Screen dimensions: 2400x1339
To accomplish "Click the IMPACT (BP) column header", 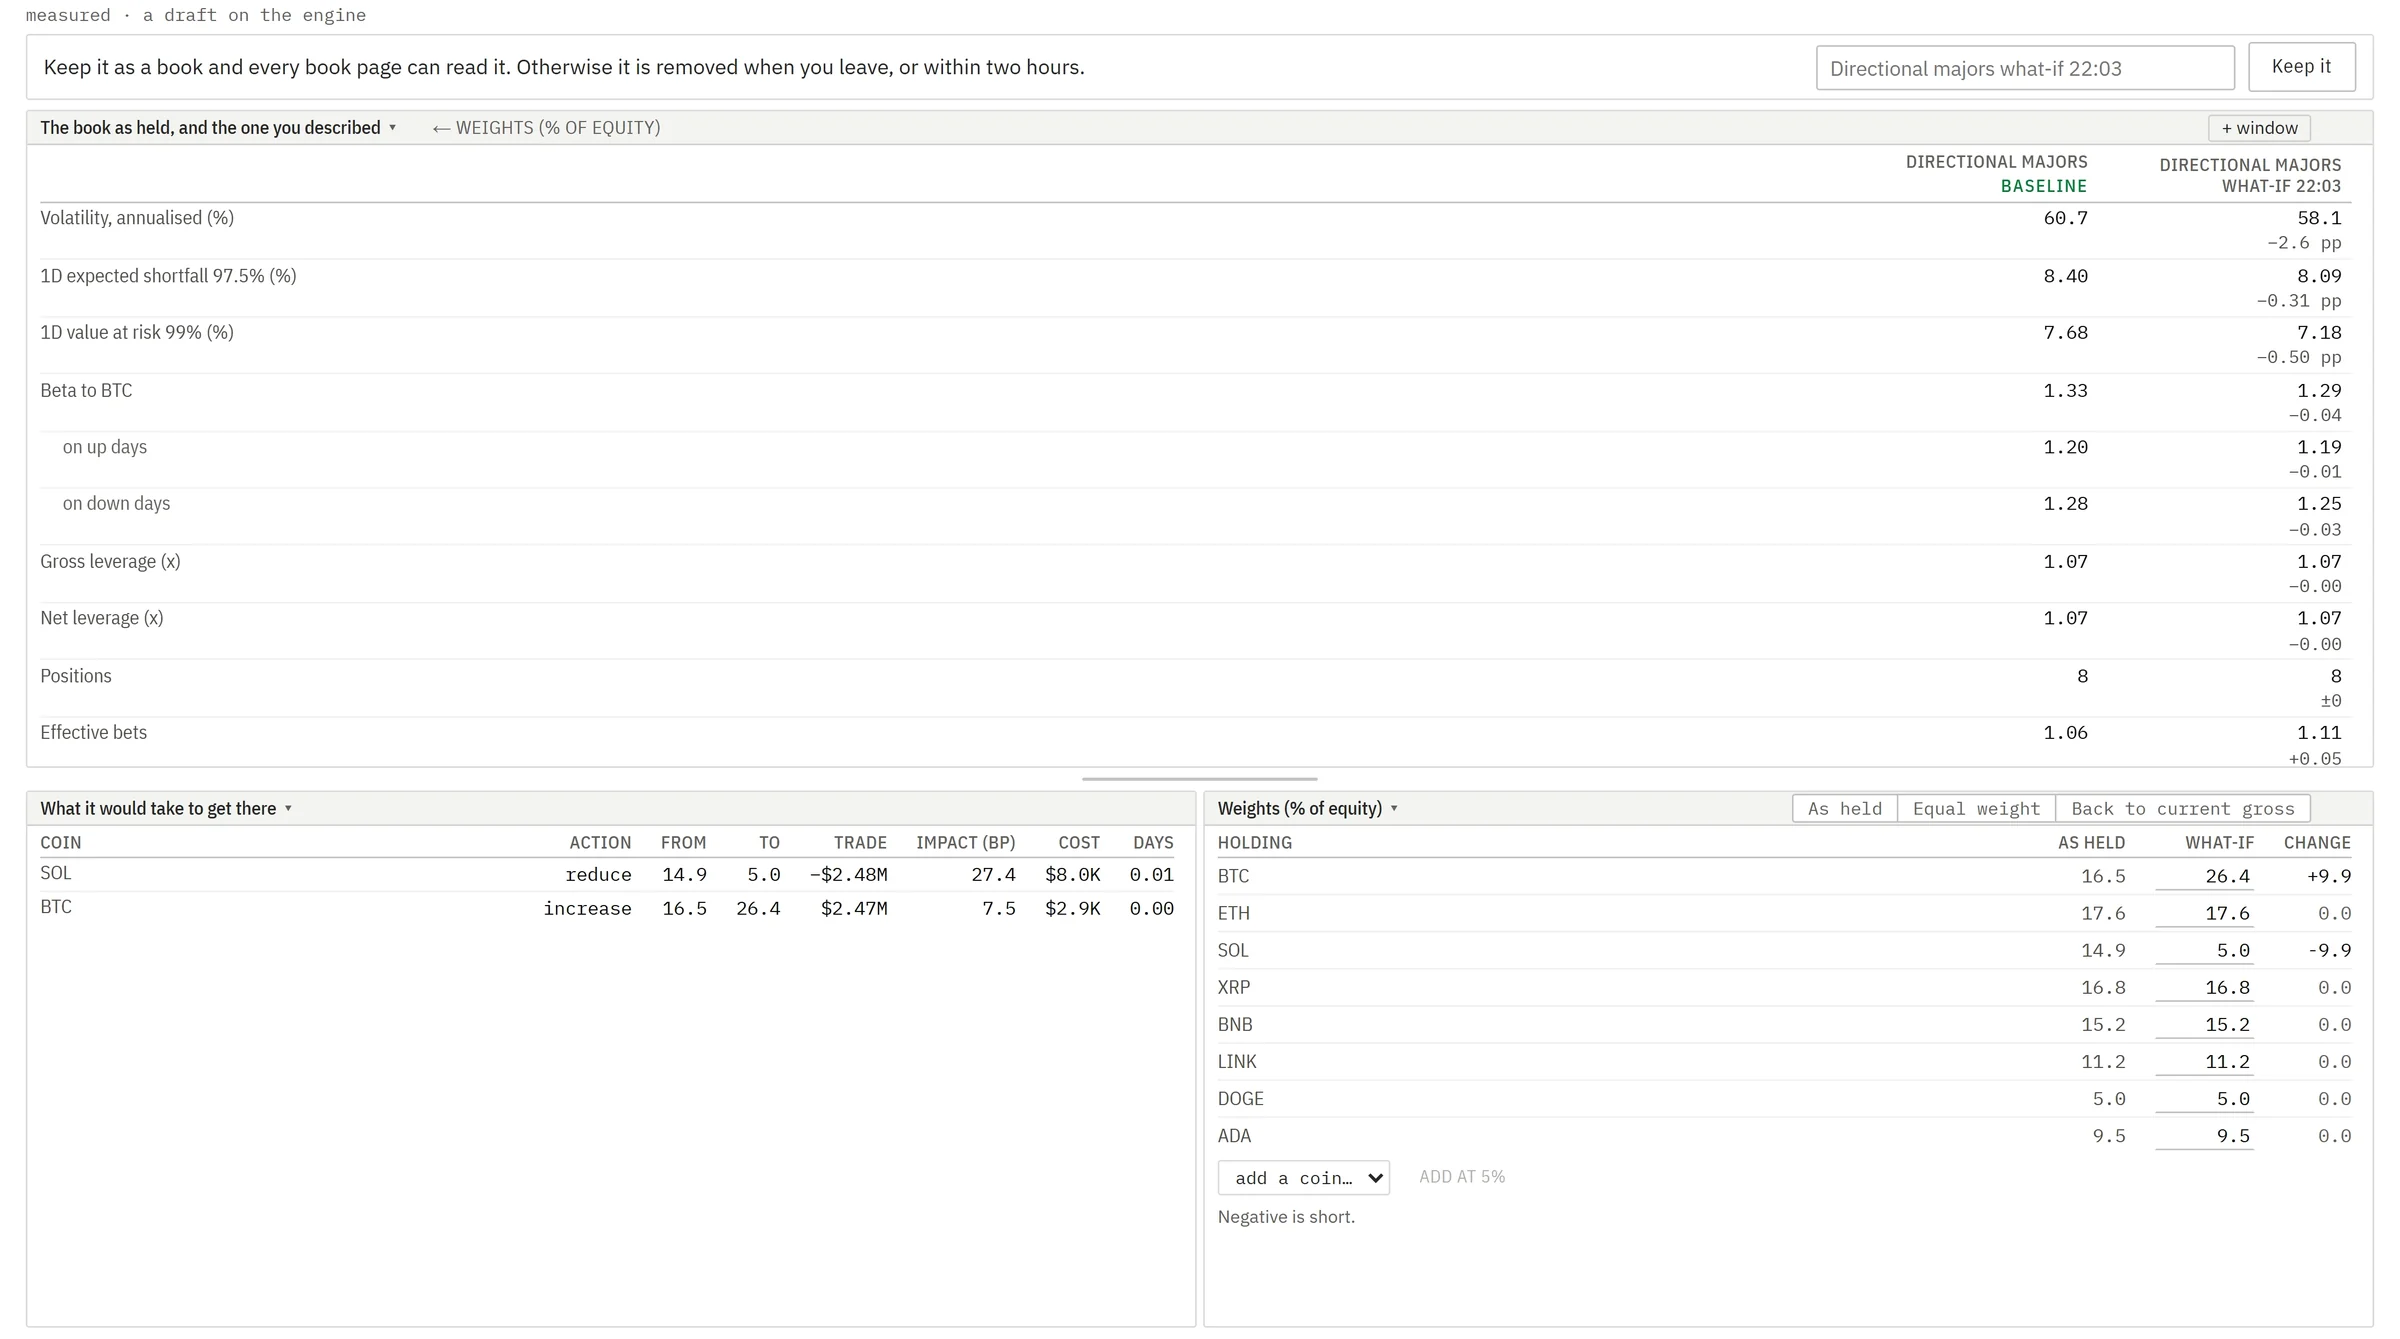I will [x=965, y=843].
